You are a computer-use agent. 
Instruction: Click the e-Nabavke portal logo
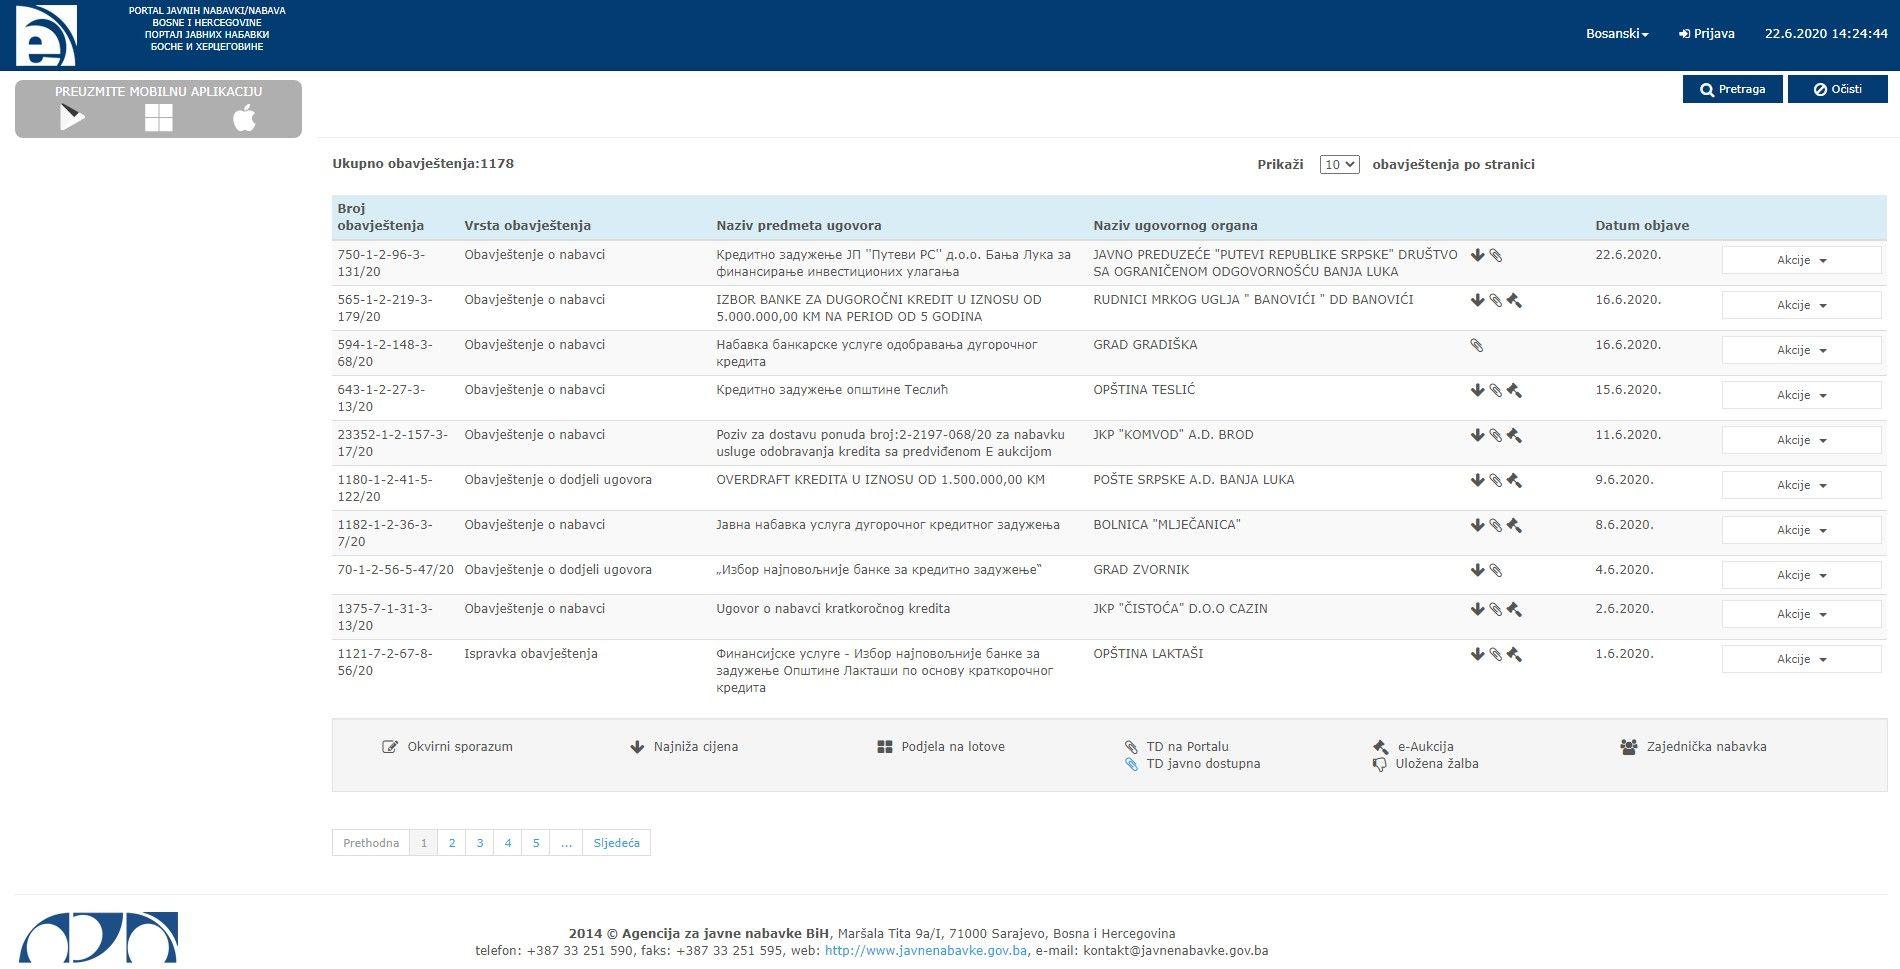[x=46, y=35]
